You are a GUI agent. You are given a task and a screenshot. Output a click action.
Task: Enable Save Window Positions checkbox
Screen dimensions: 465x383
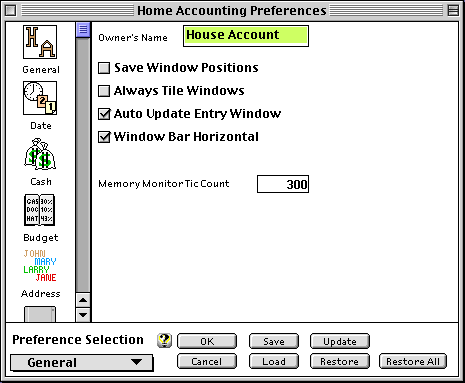click(104, 68)
